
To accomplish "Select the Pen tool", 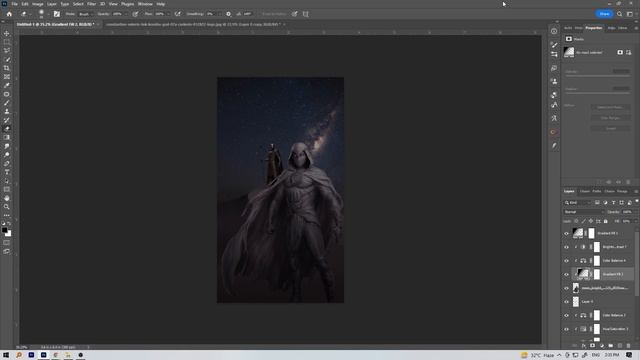I will click(x=7, y=163).
